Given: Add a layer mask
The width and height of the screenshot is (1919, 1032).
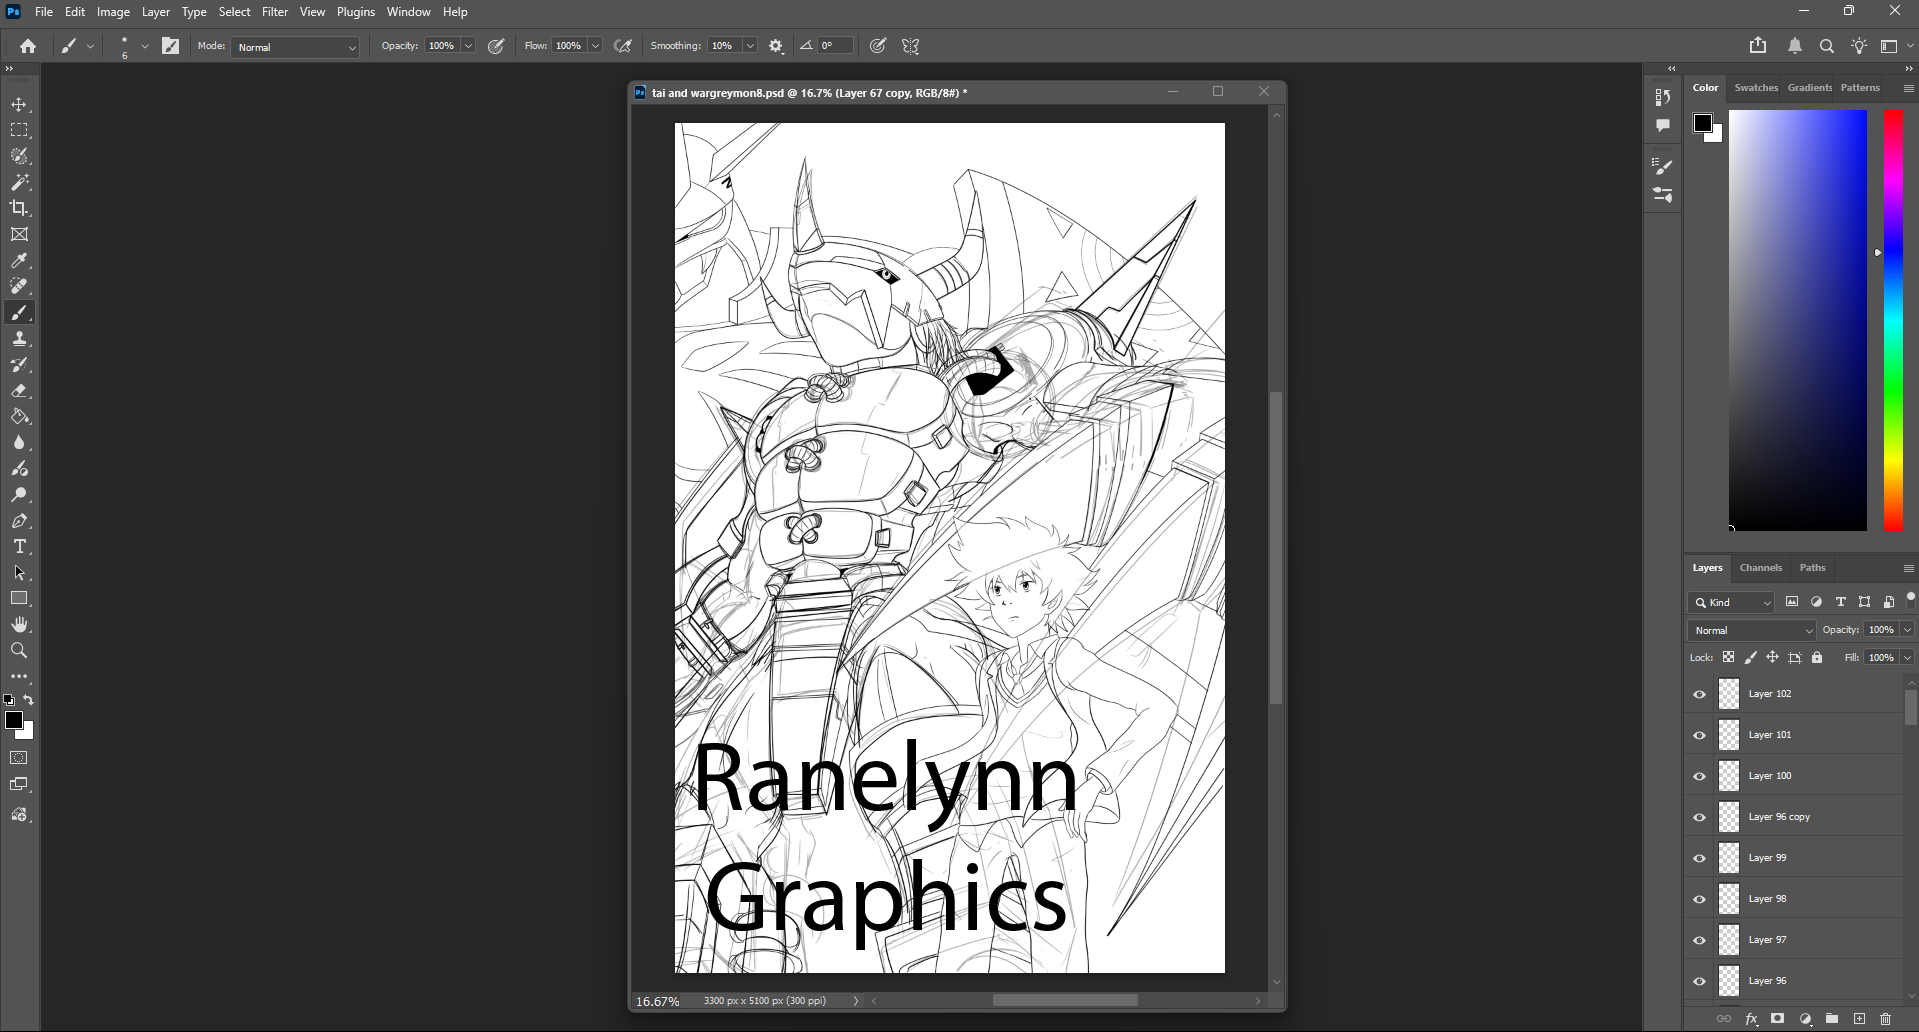Looking at the screenshot, I should [1777, 1019].
